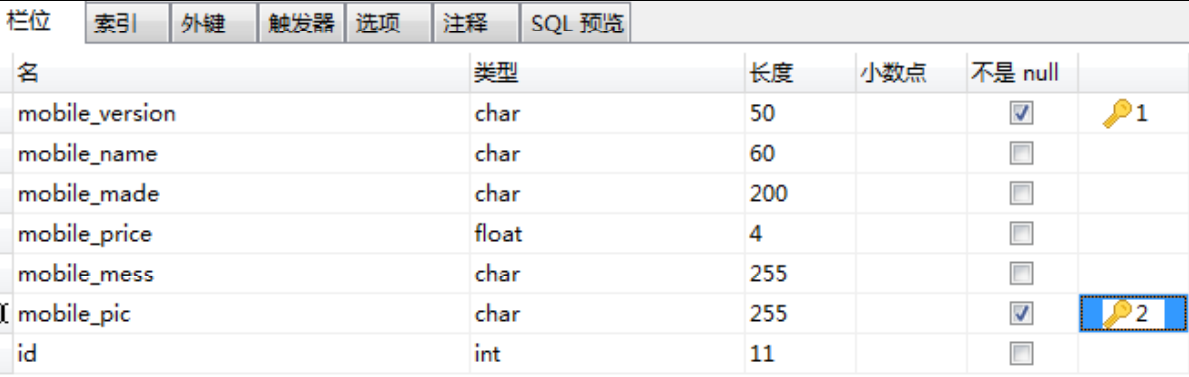This screenshot has height=377, width=1189.
Task: Click char type cell in mobile_made row
Action: 606,194
